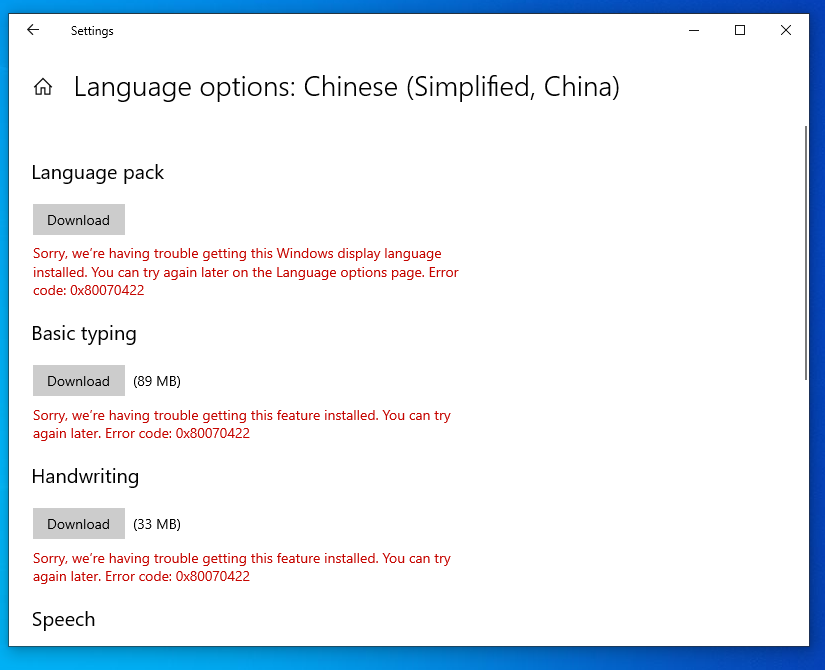This screenshot has height=670, width=825.
Task: Click the Language pack heading
Action: 97,173
